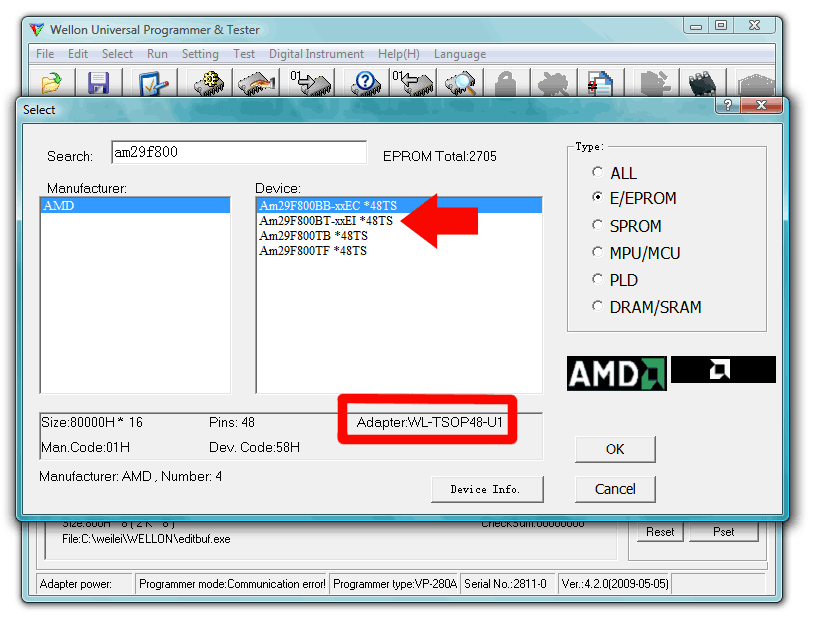Select the SPROM type radio button
The image size is (818, 626).
(x=598, y=225)
